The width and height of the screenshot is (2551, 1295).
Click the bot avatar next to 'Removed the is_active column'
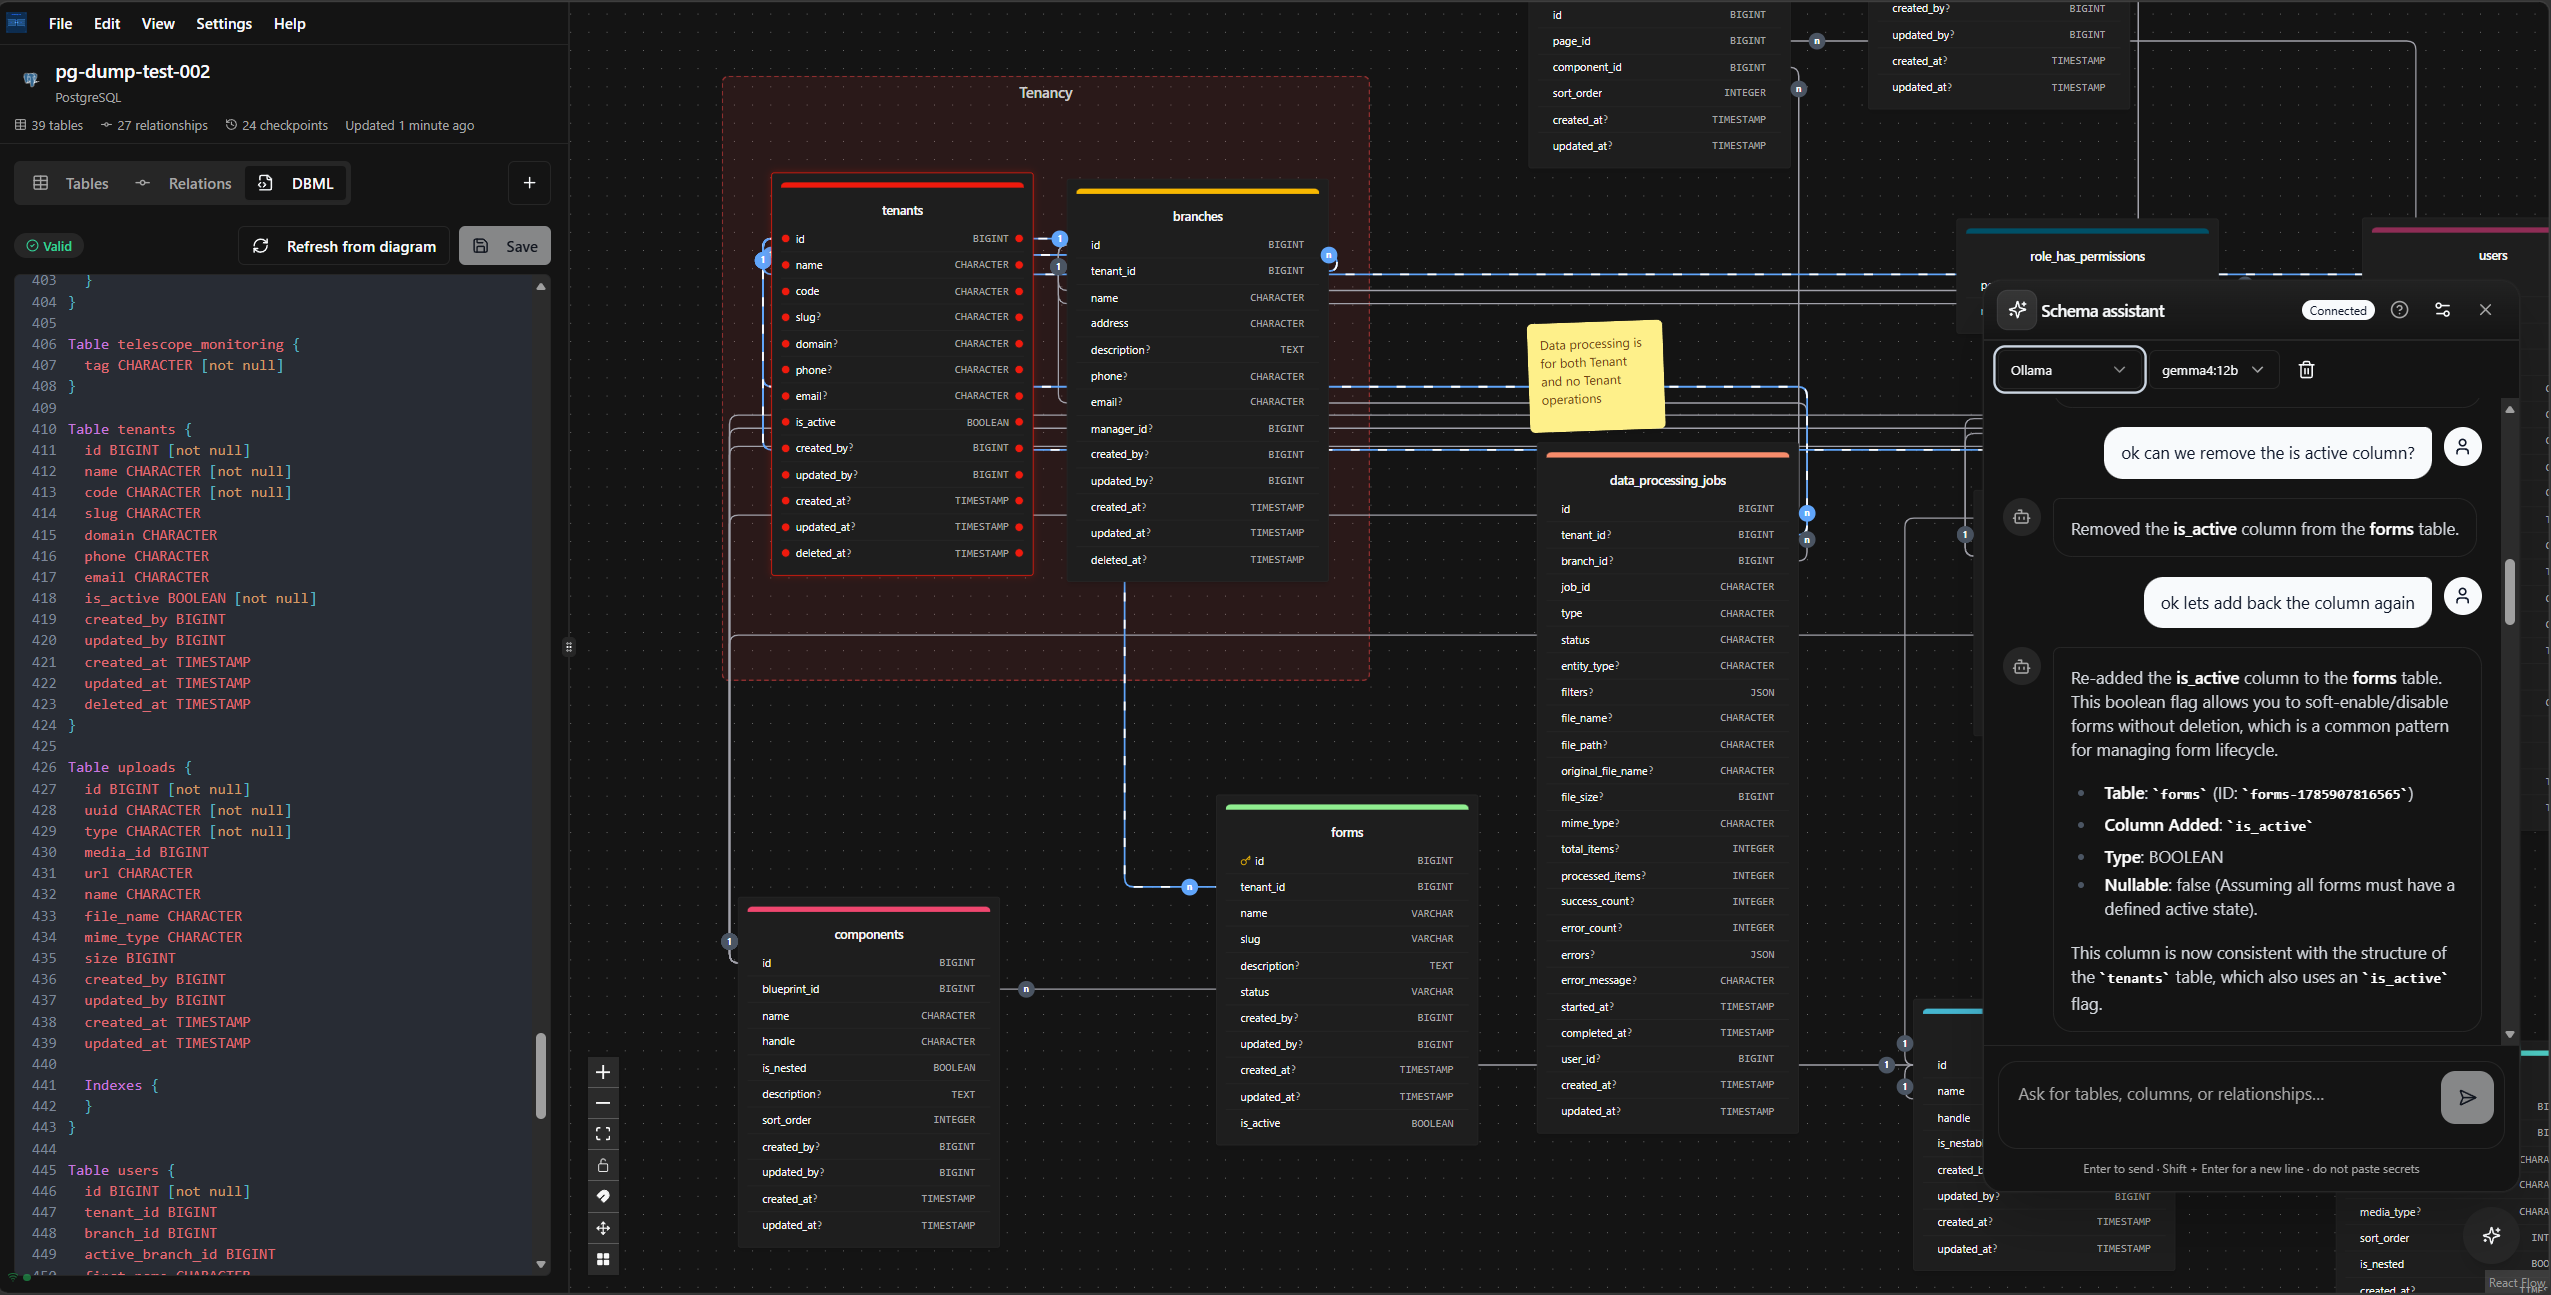(x=2022, y=517)
